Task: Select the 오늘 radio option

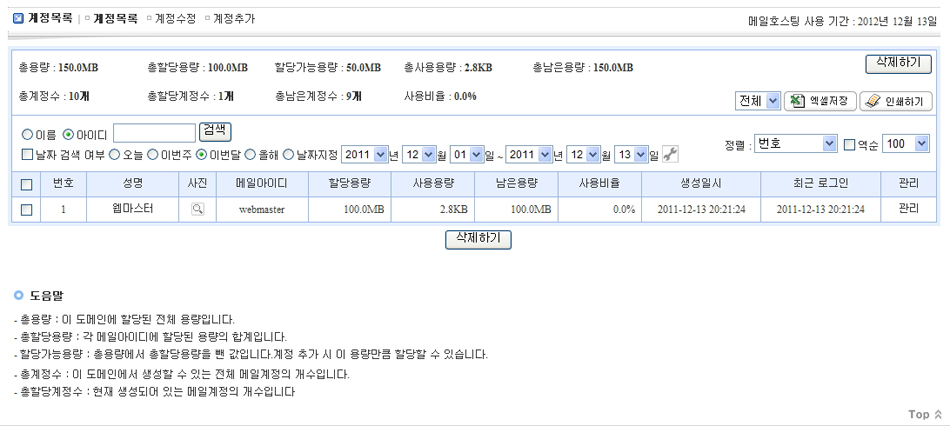Action: point(114,154)
